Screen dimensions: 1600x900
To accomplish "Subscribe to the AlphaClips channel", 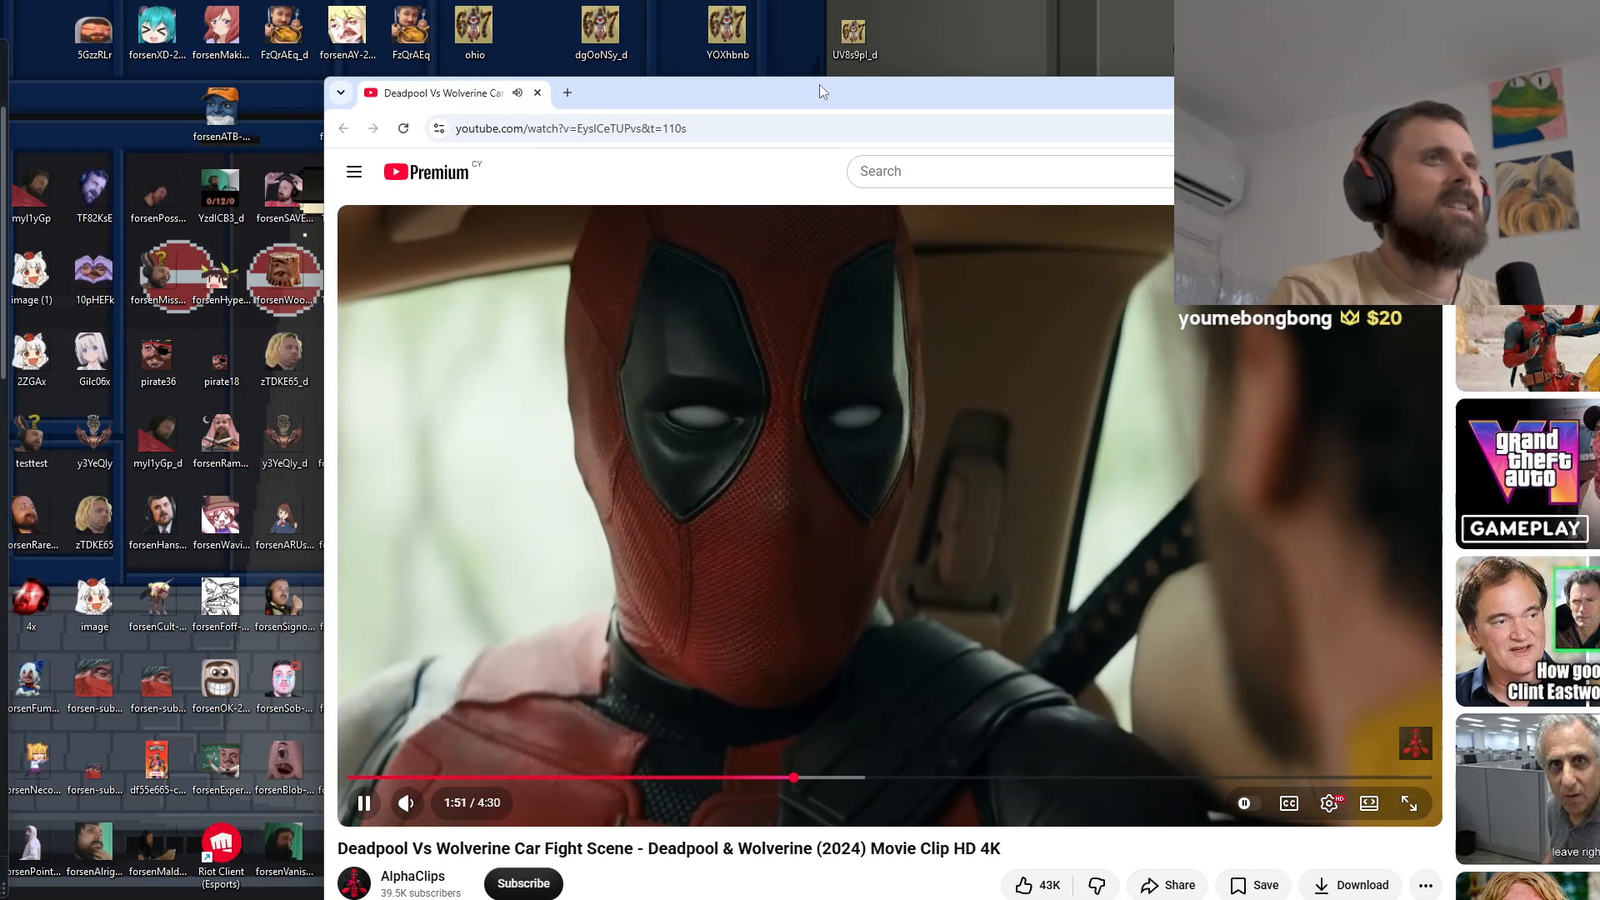I will click(524, 884).
